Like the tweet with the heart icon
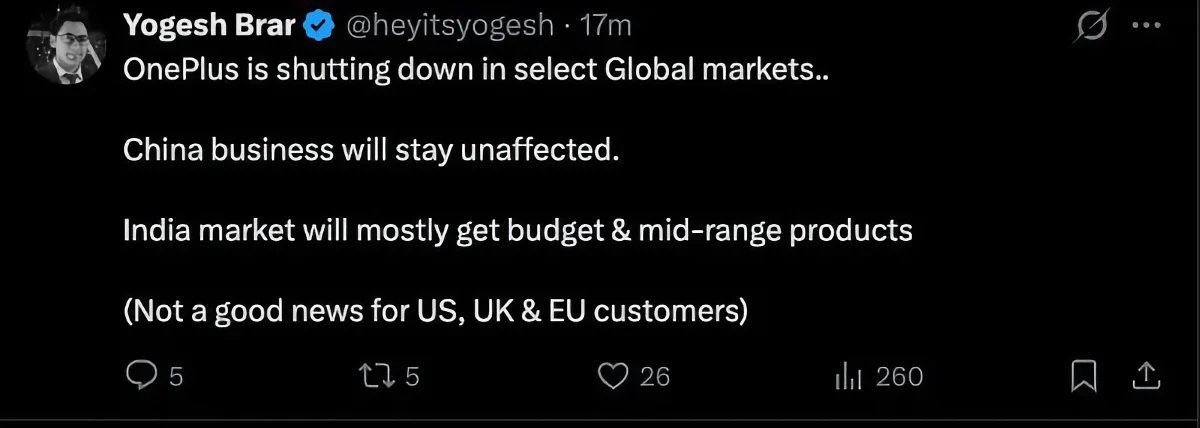The width and height of the screenshot is (1200, 428). [611, 376]
